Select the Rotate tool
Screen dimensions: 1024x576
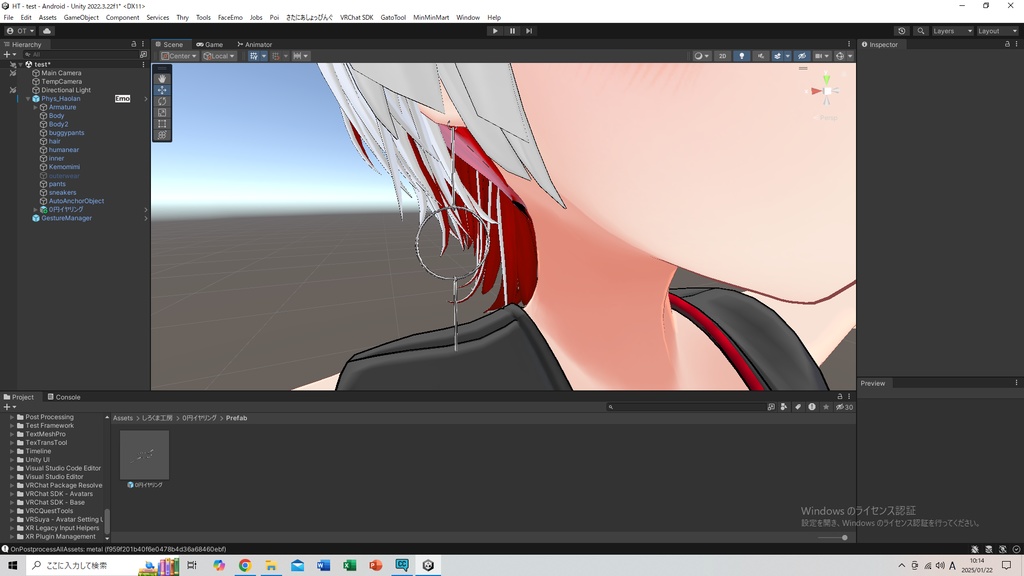[162, 101]
